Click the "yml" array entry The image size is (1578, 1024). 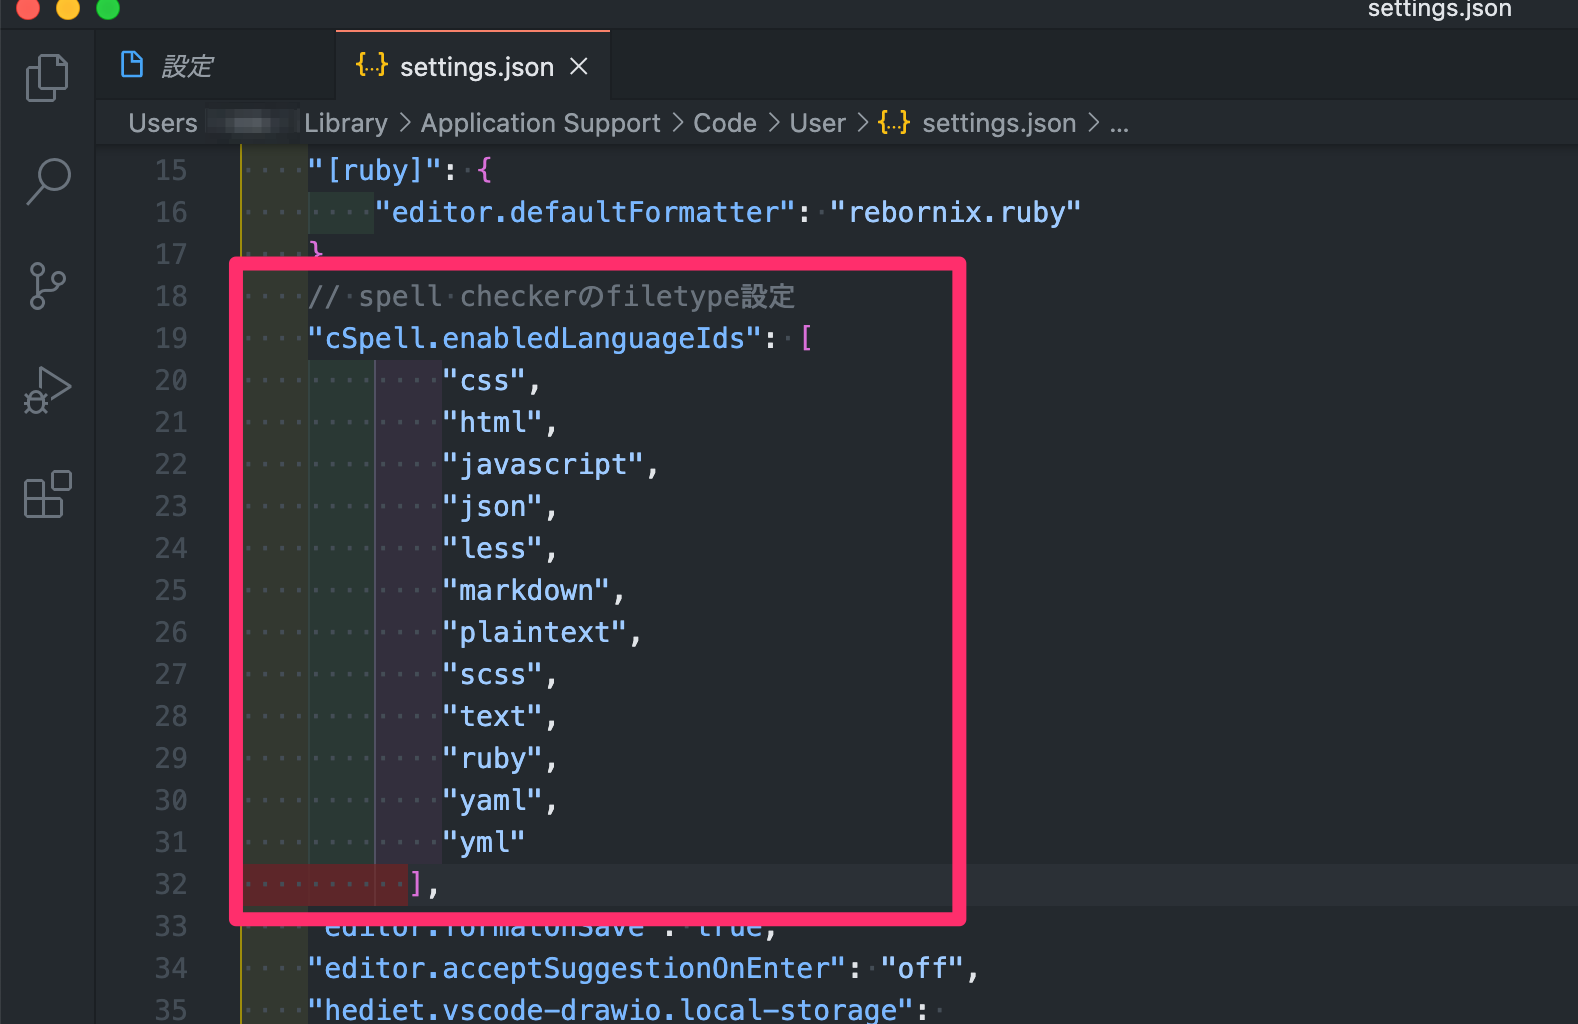coord(483,842)
